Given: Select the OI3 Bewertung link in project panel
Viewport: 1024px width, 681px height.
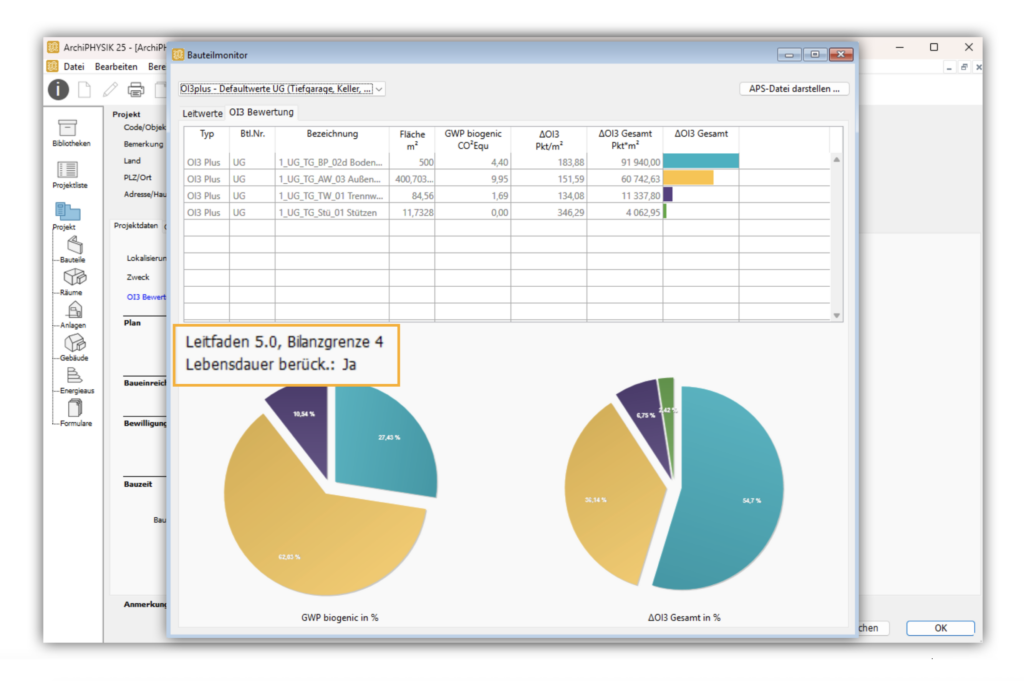Looking at the screenshot, I should pyautogui.click(x=146, y=297).
